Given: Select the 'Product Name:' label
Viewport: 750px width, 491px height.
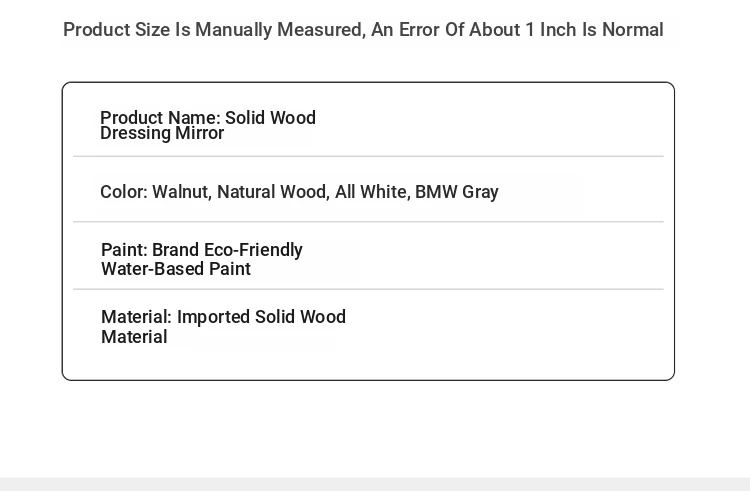Looking at the screenshot, I should pyautogui.click(x=160, y=118).
